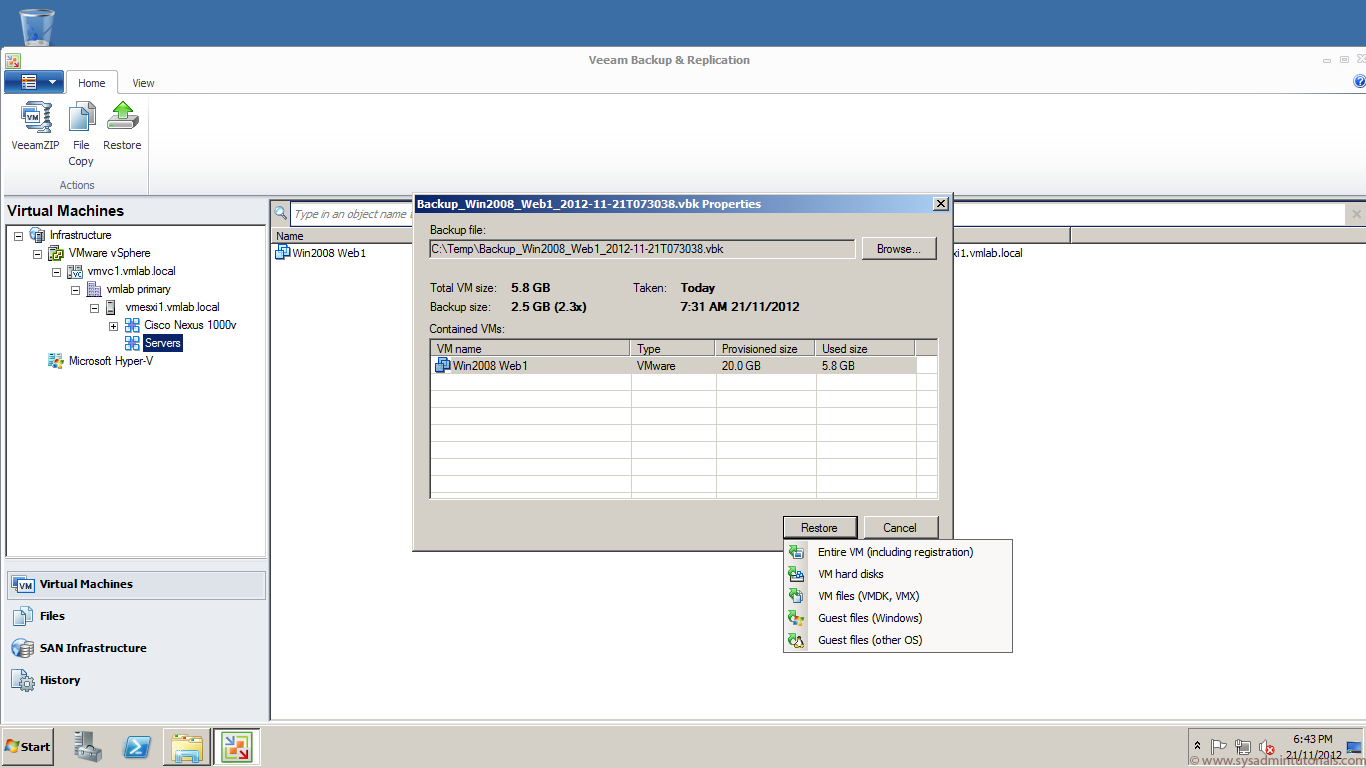The width and height of the screenshot is (1366, 768).
Task: Collapse the vmvc1.vmlab.local node
Action: pyautogui.click(x=57, y=271)
